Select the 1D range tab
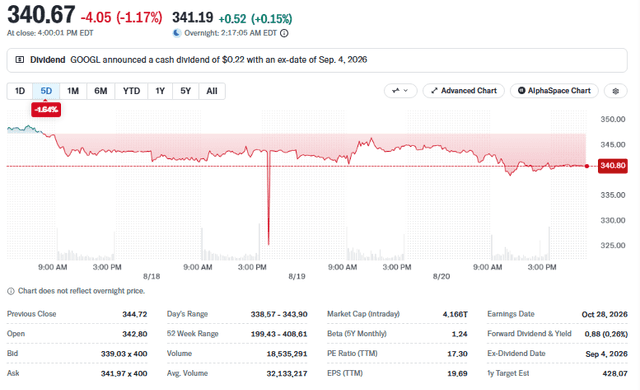The width and height of the screenshot is (640, 390). [x=20, y=91]
